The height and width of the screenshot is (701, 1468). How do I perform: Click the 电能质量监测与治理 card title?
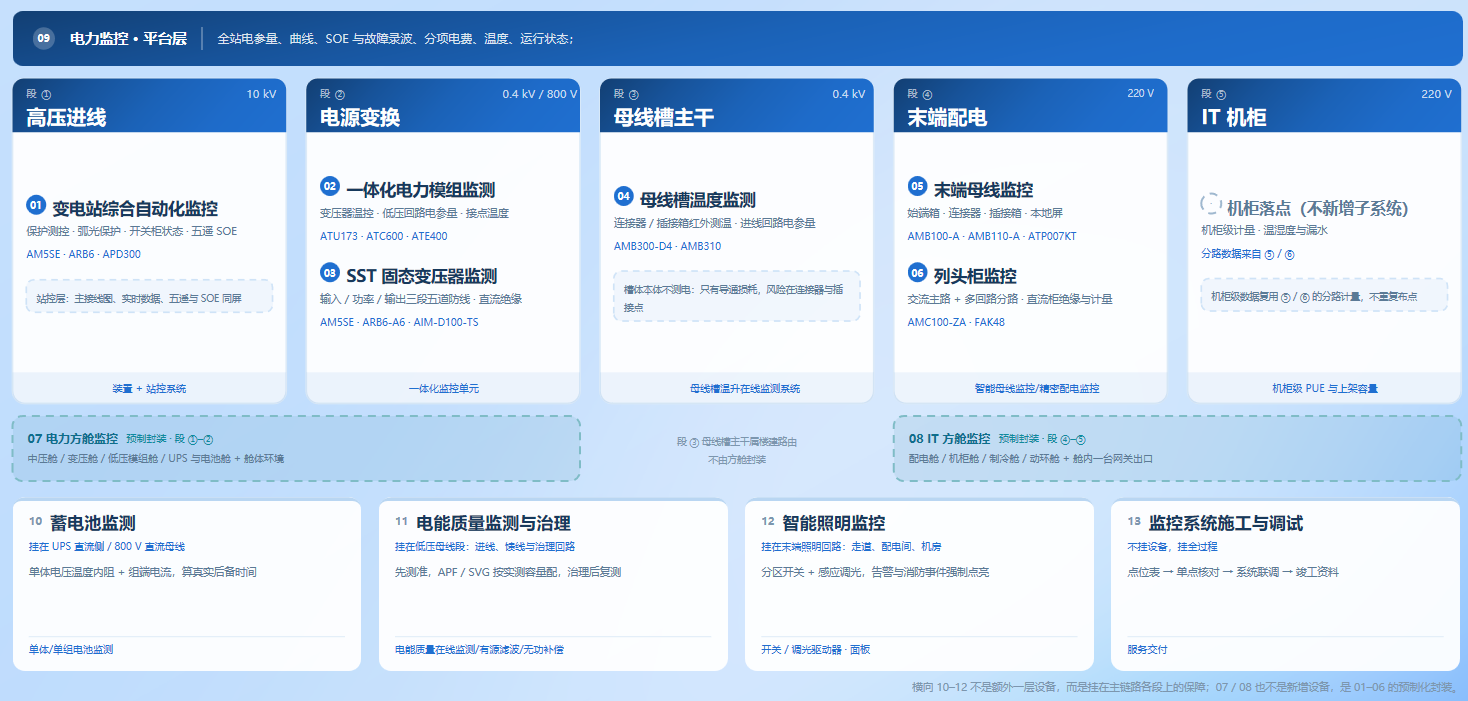pyautogui.click(x=493, y=524)
